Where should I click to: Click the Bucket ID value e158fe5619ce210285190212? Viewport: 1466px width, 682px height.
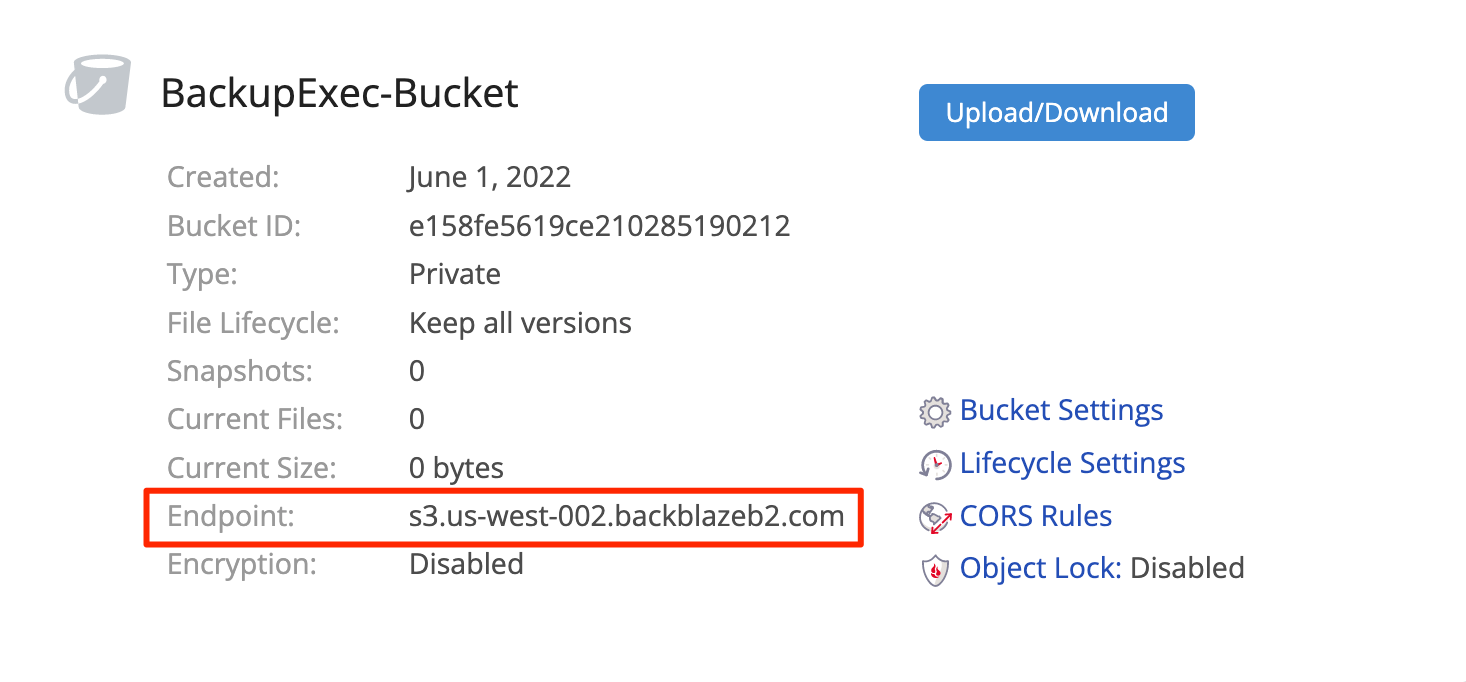pyautogui.click(x=600, y=226)
